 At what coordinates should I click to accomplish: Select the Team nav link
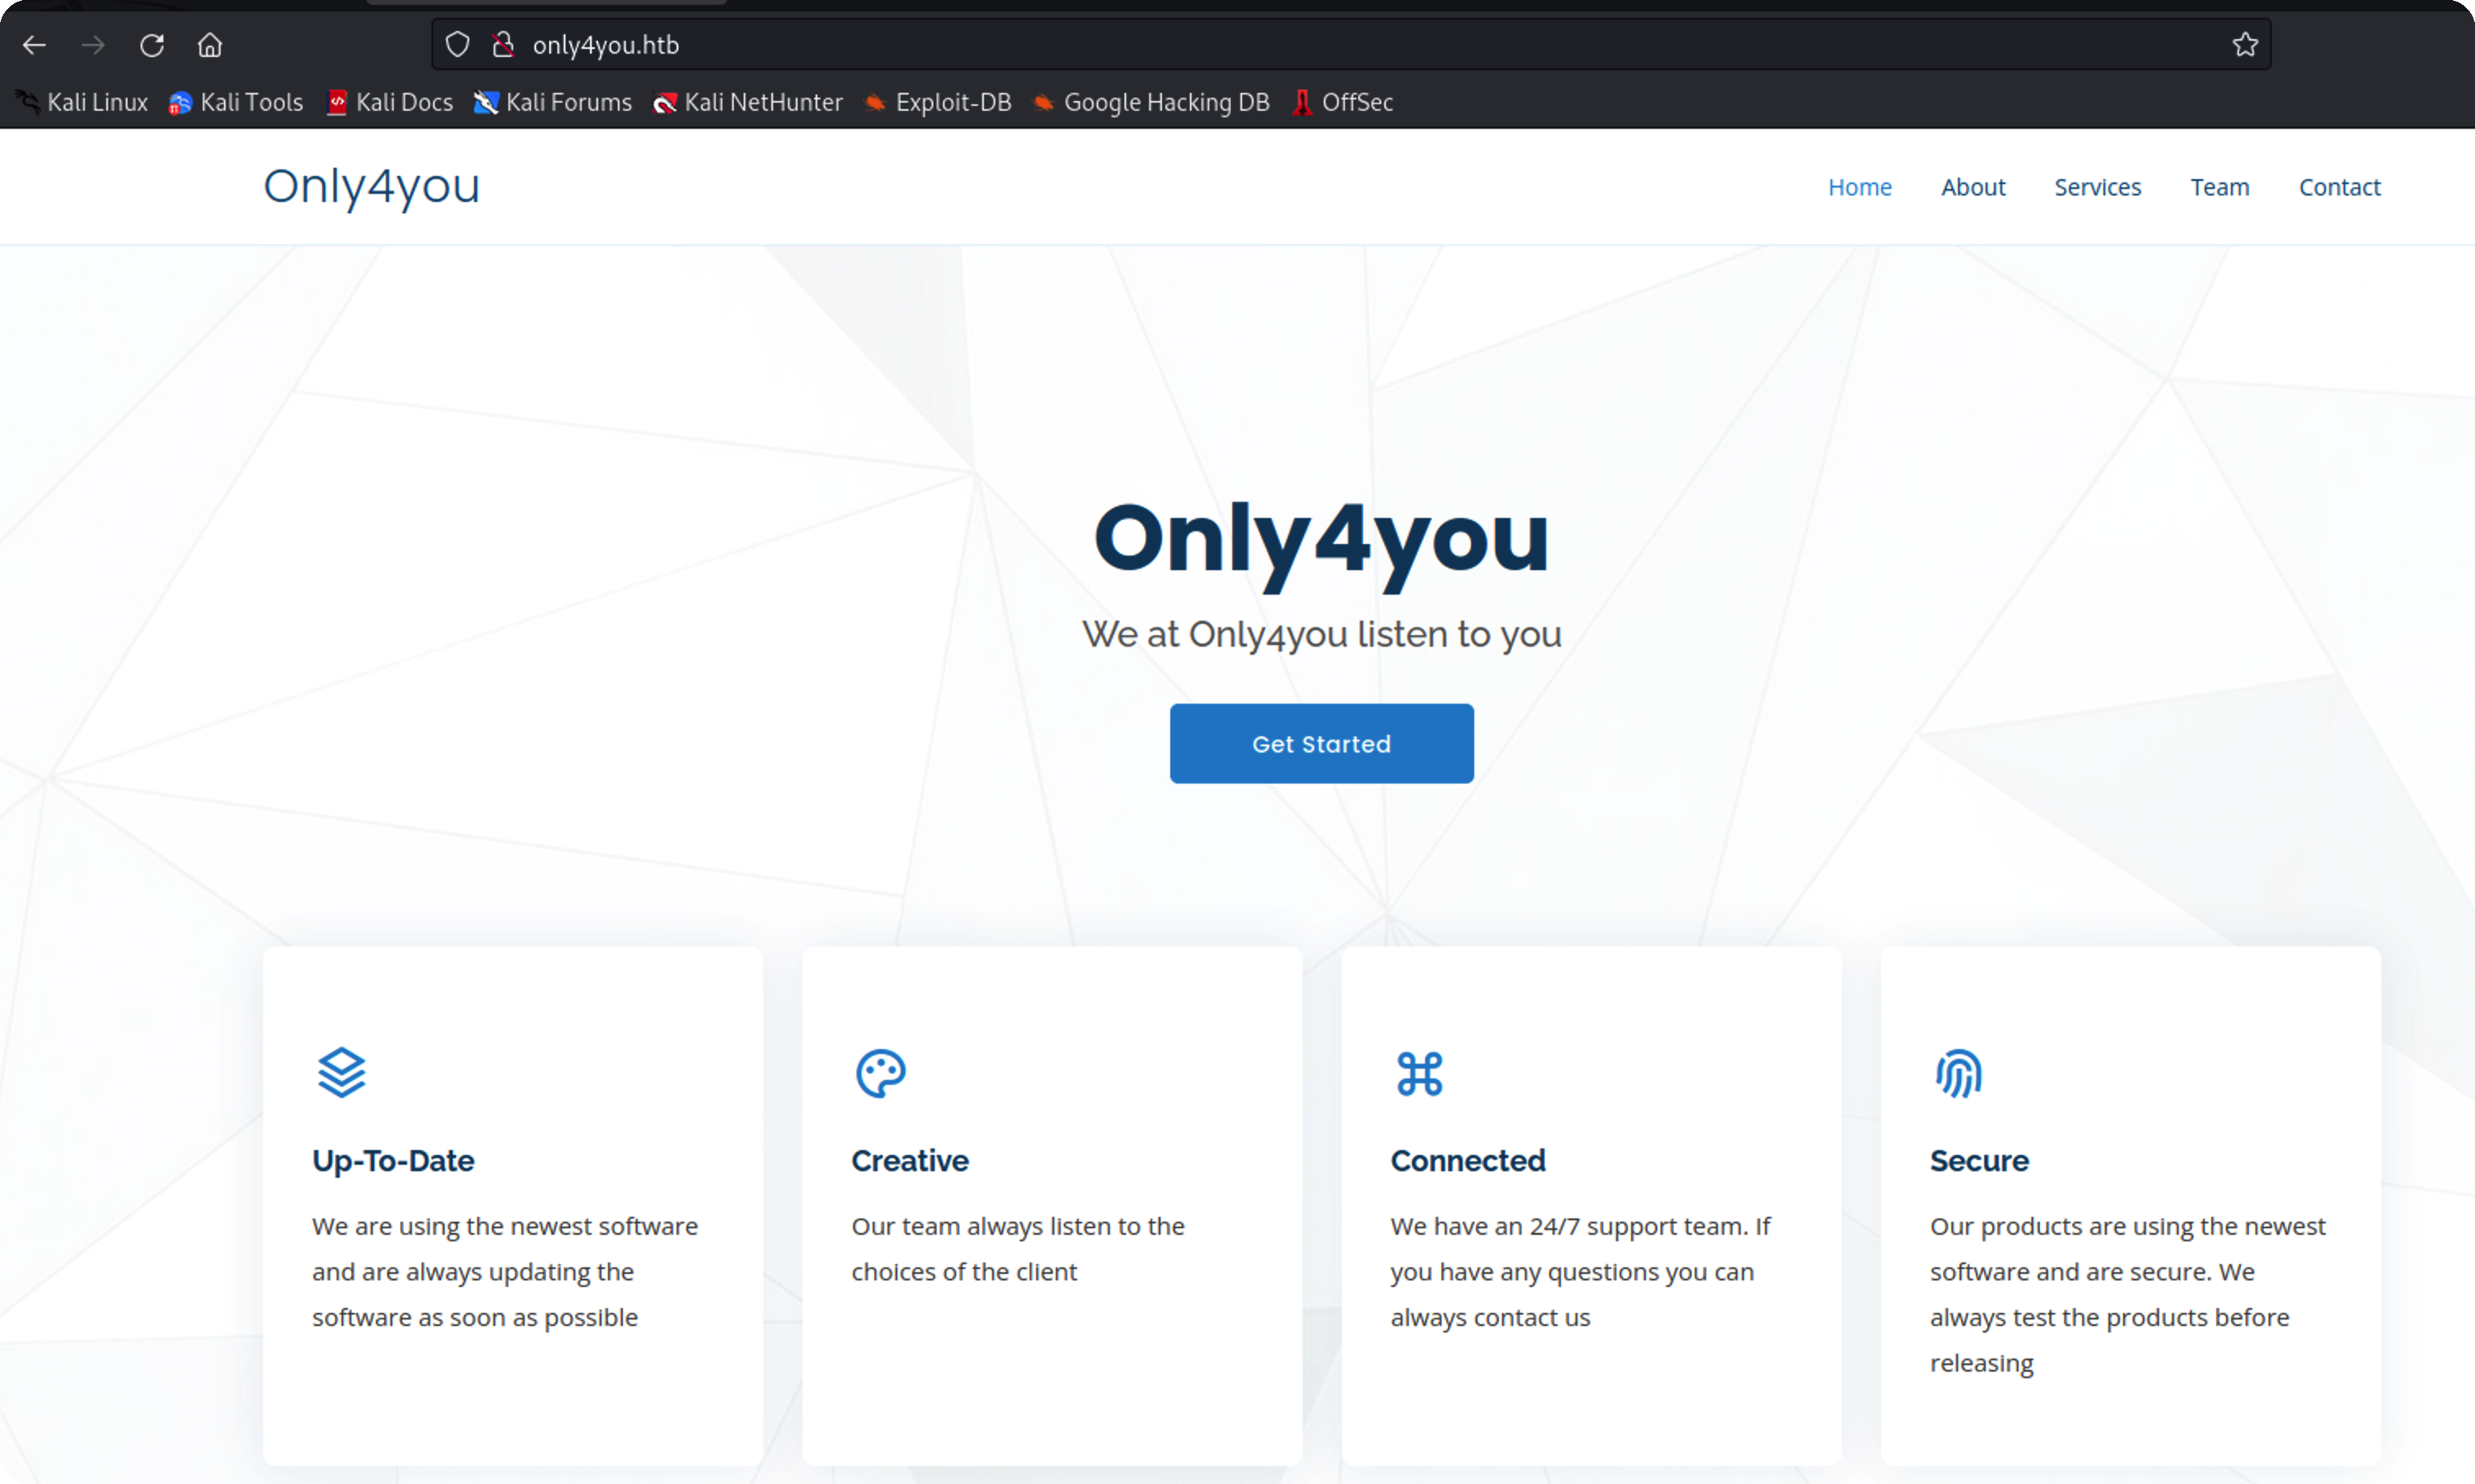pos(2219,187)
